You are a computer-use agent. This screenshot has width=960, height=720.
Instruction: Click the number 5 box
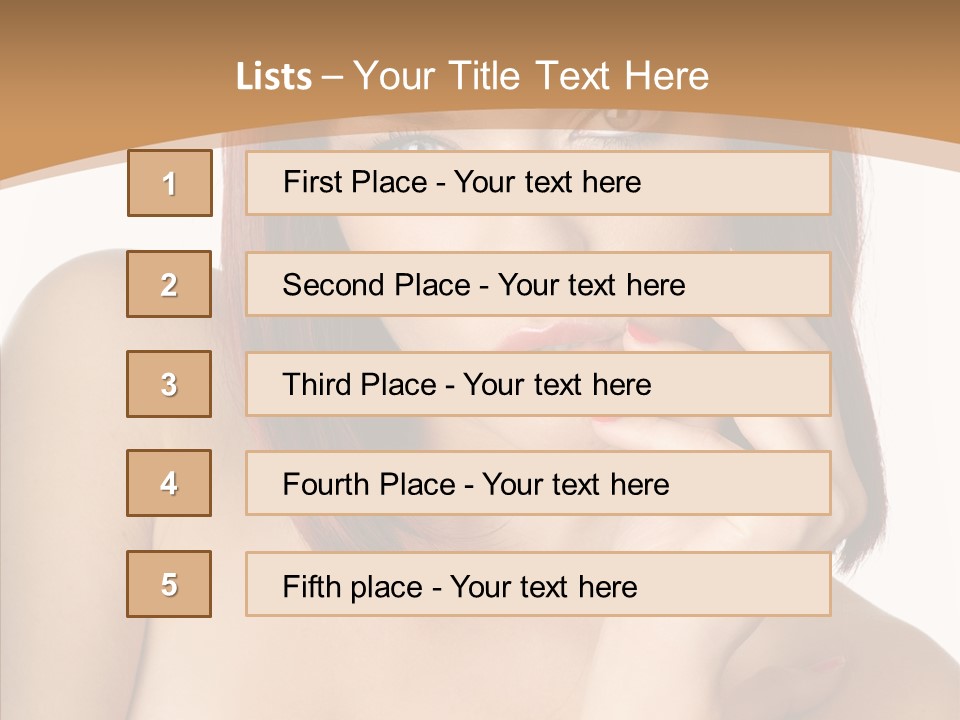click(x=169, y=584)
